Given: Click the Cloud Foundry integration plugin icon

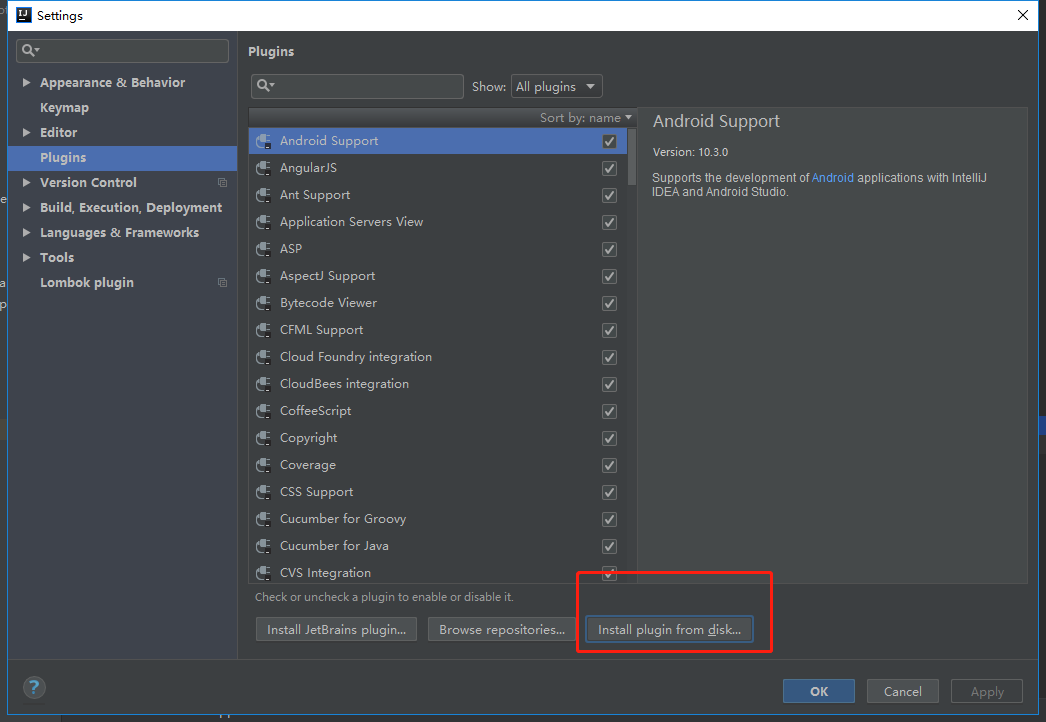Looking at the screenshot, I should 264,357.
